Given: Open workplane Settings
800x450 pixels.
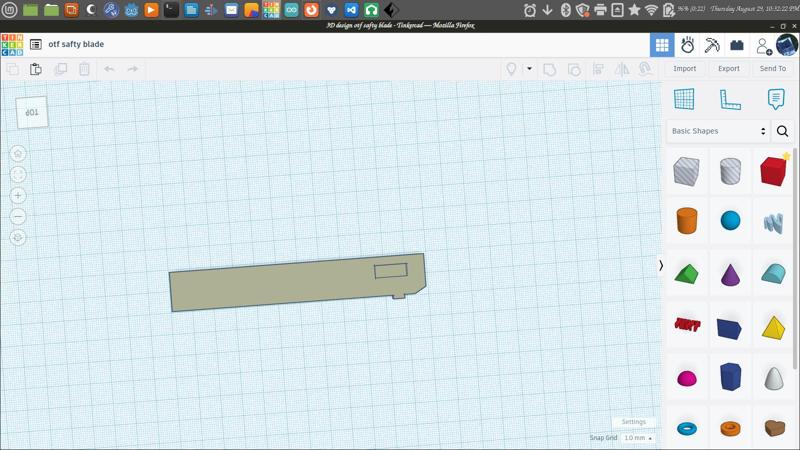Looking at the screenshot, I should [634, 421].
